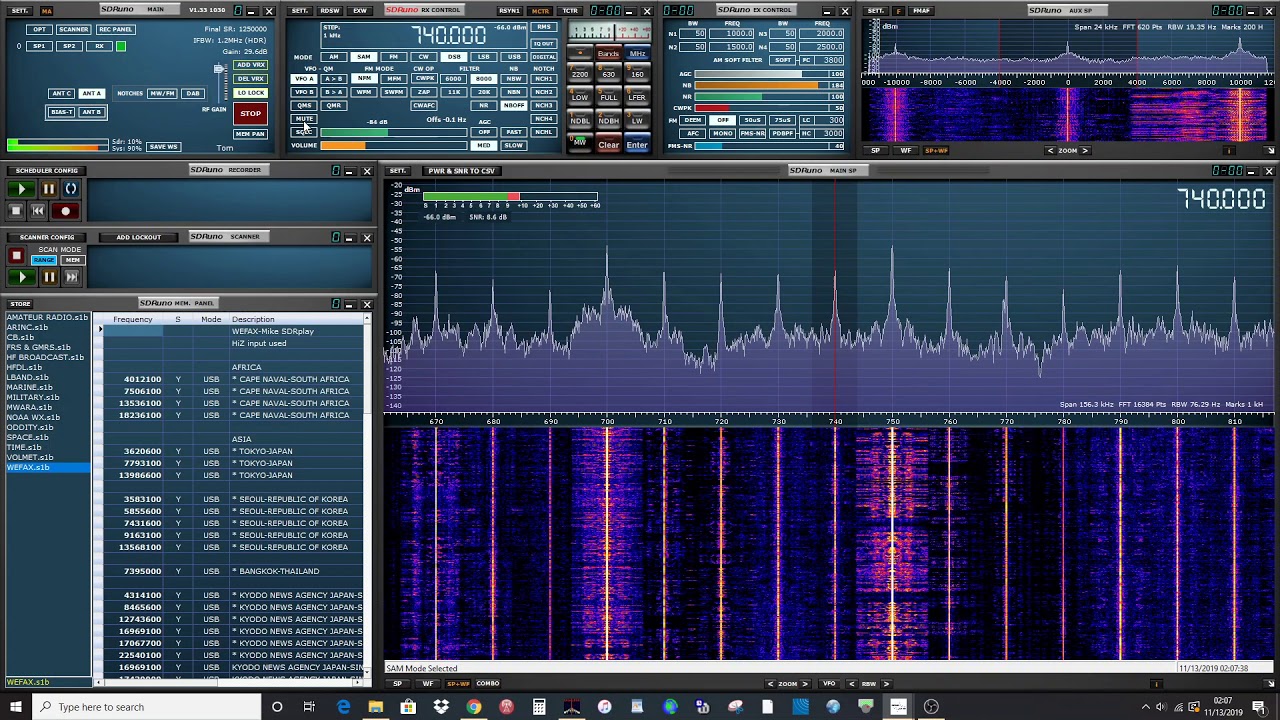
Task: Adjust the NB level slider in EX Control
Action: click(768, 86)
